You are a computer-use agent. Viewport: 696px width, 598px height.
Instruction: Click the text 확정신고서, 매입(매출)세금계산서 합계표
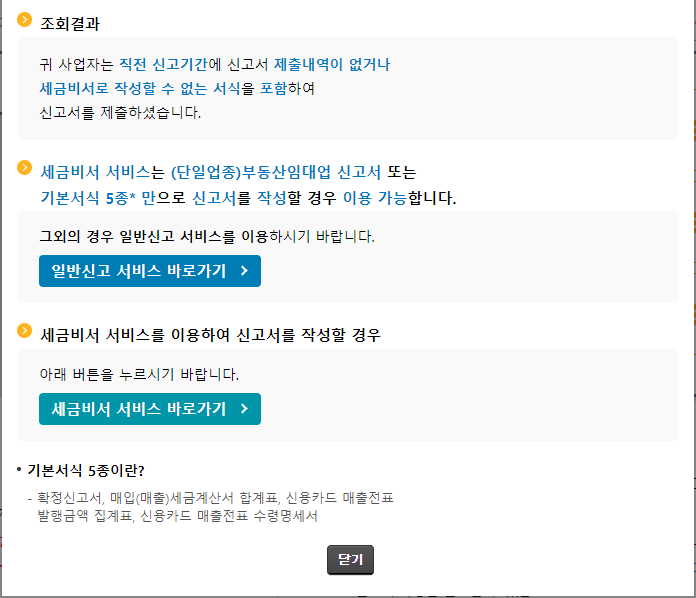point(157,498)
